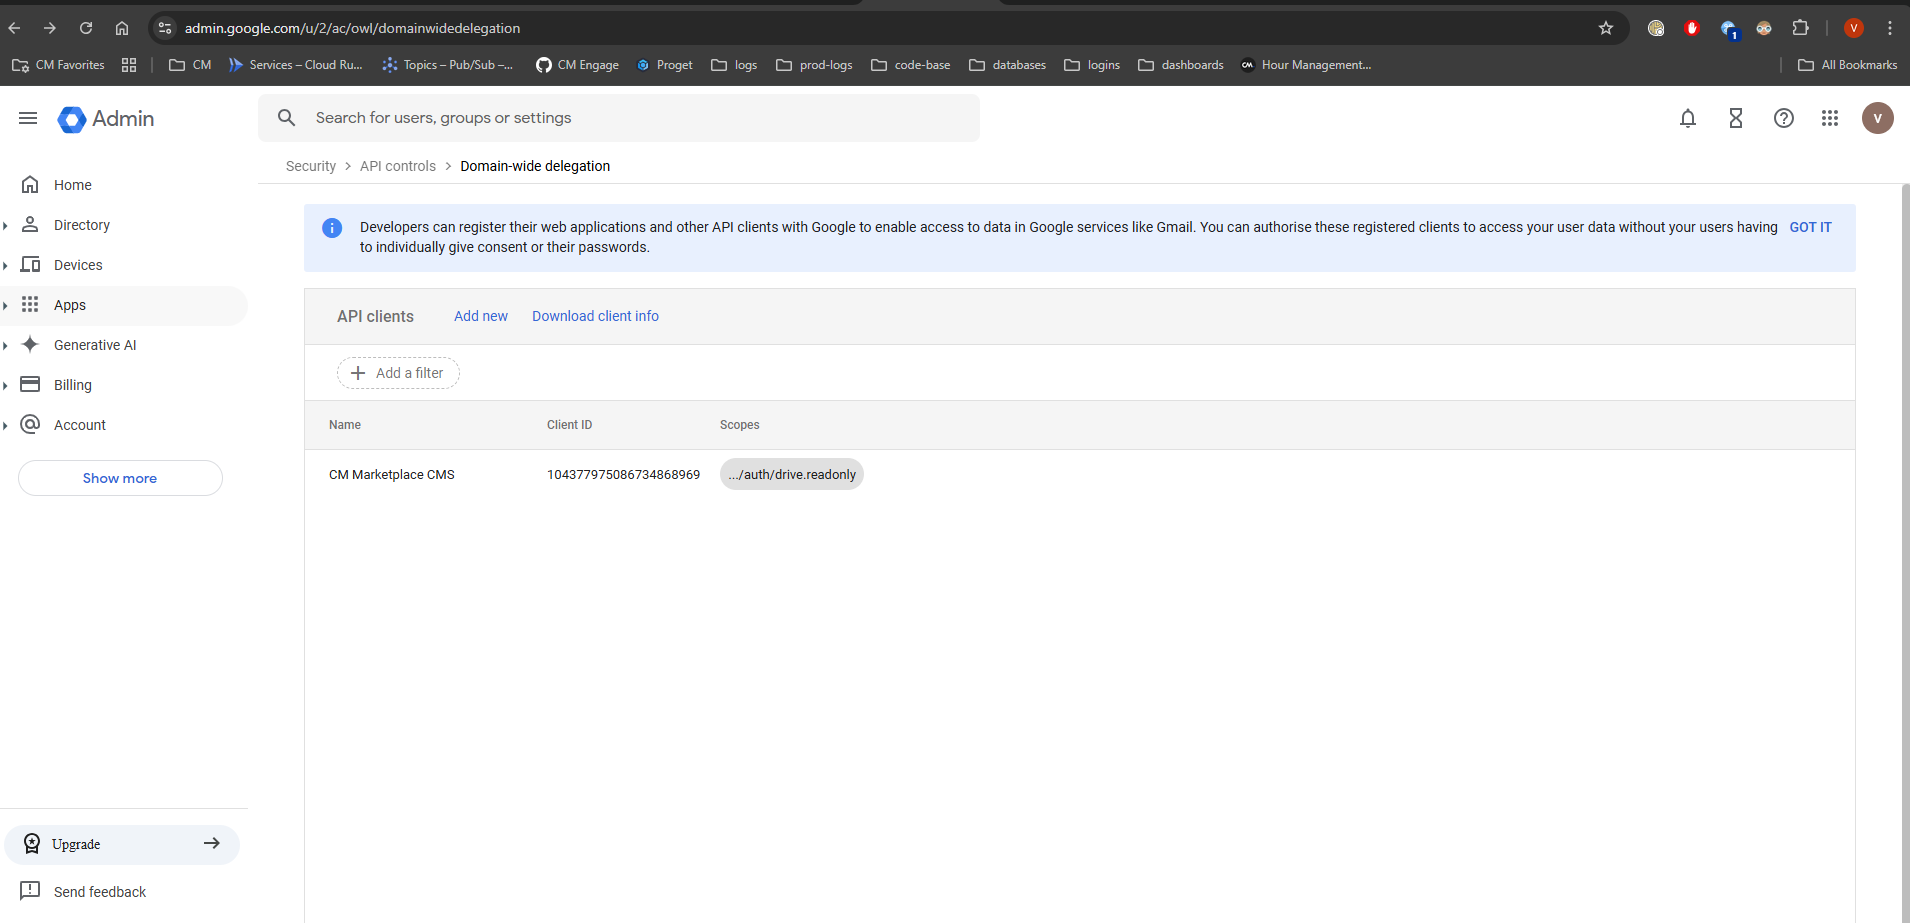
Task: Click the Upgrade button
Action: click(122, 844)
